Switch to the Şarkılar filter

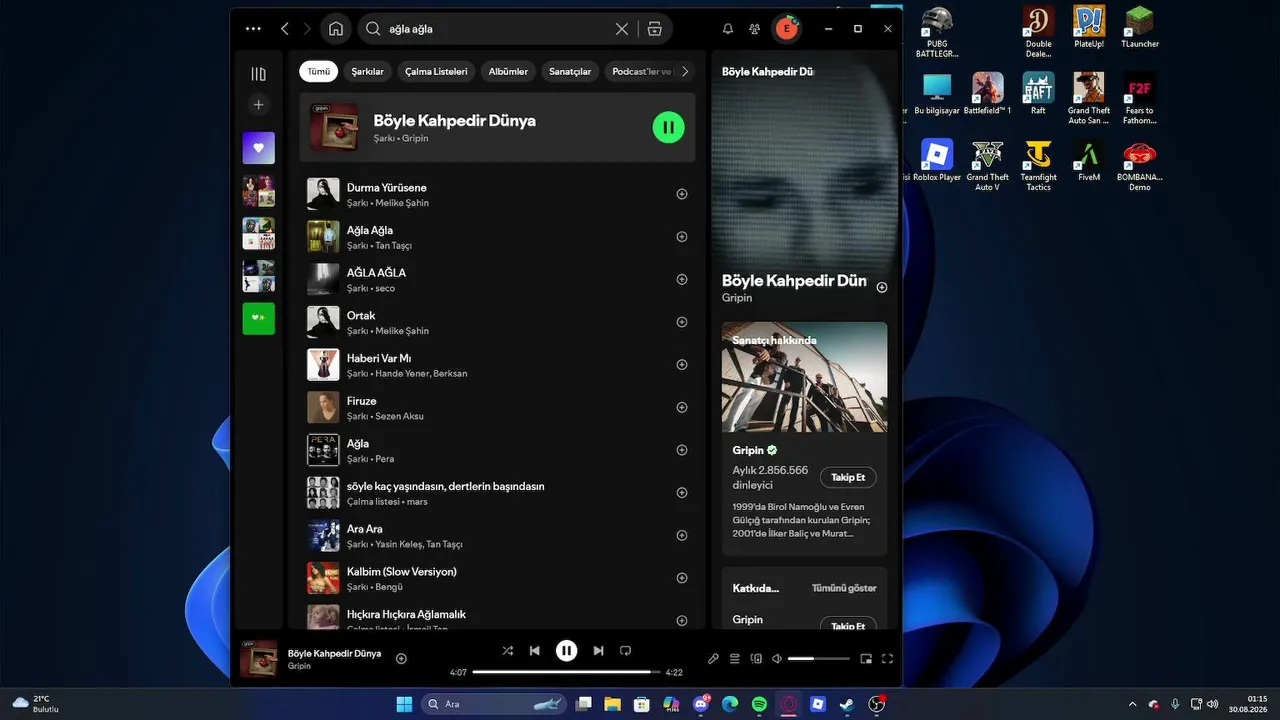tap(367, 71)
